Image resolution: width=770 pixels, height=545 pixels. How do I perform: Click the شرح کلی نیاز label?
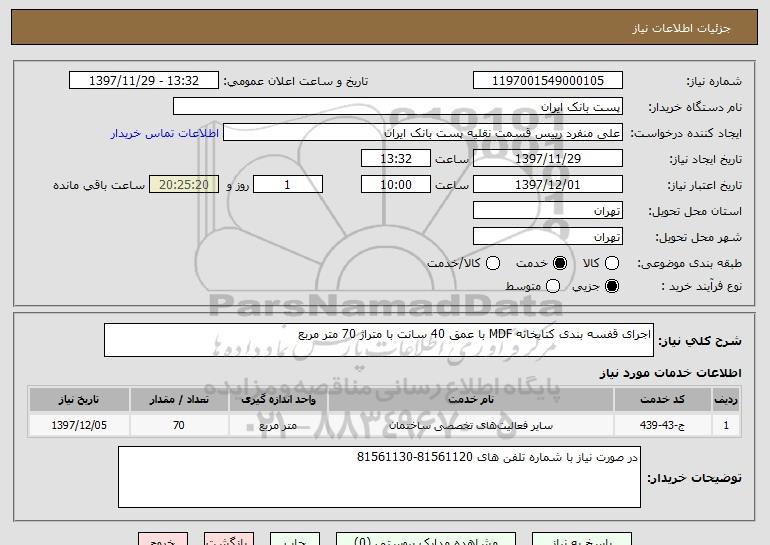point(700,340)
